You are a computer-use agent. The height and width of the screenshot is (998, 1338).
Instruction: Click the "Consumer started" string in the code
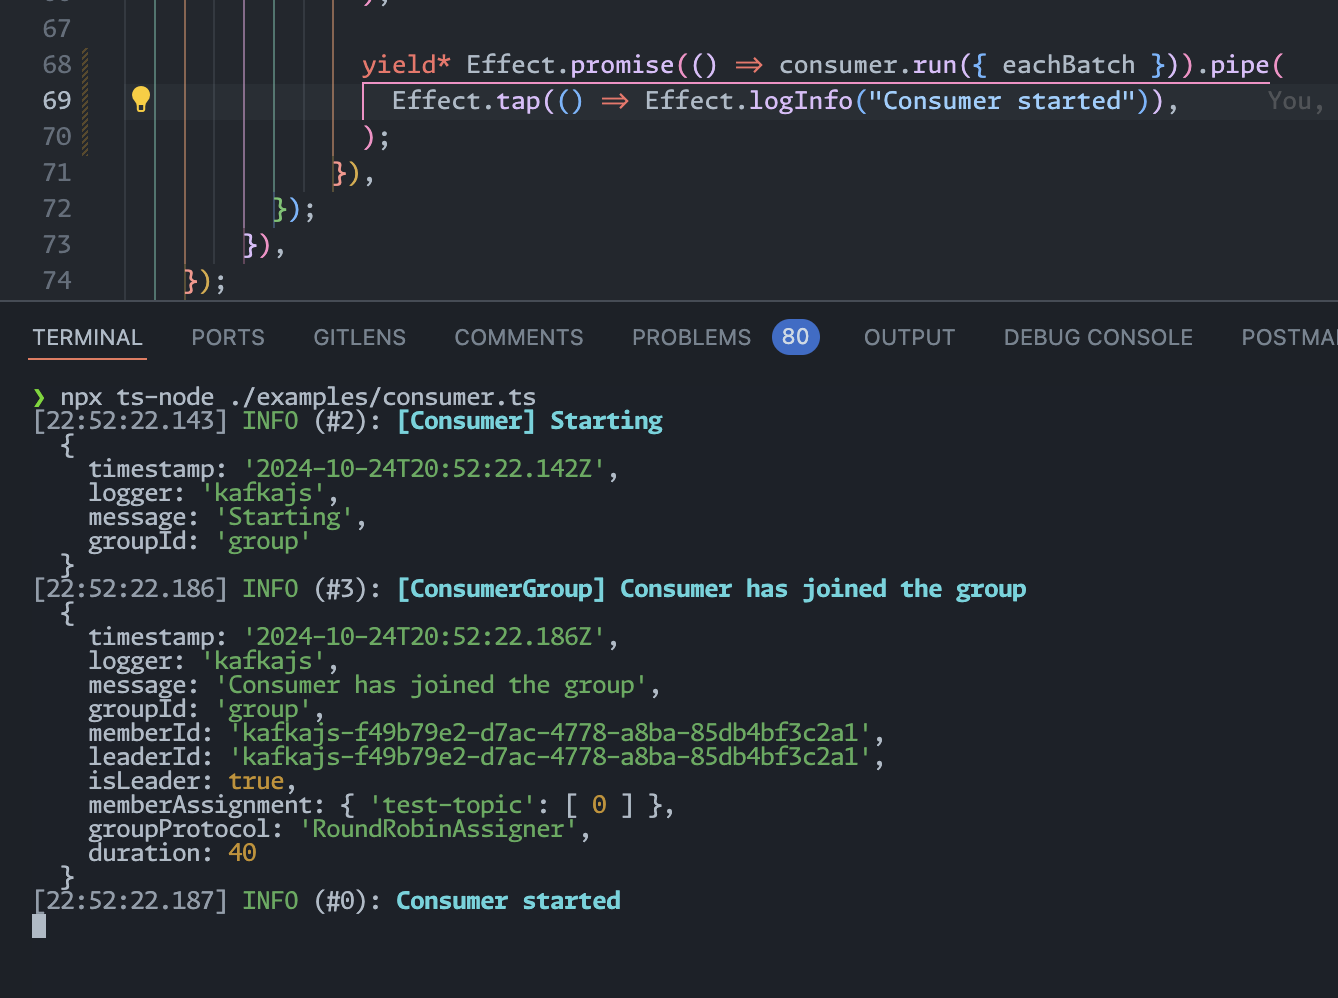[x=1002, y=101]
